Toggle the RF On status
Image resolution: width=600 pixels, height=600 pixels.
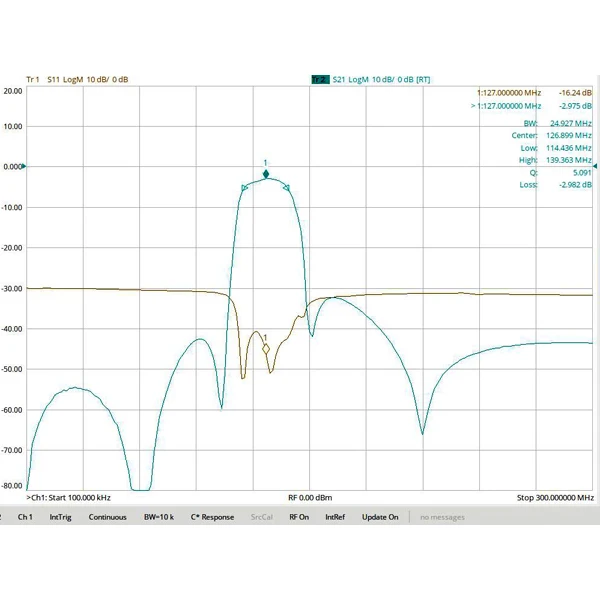[x=299, y=517]
